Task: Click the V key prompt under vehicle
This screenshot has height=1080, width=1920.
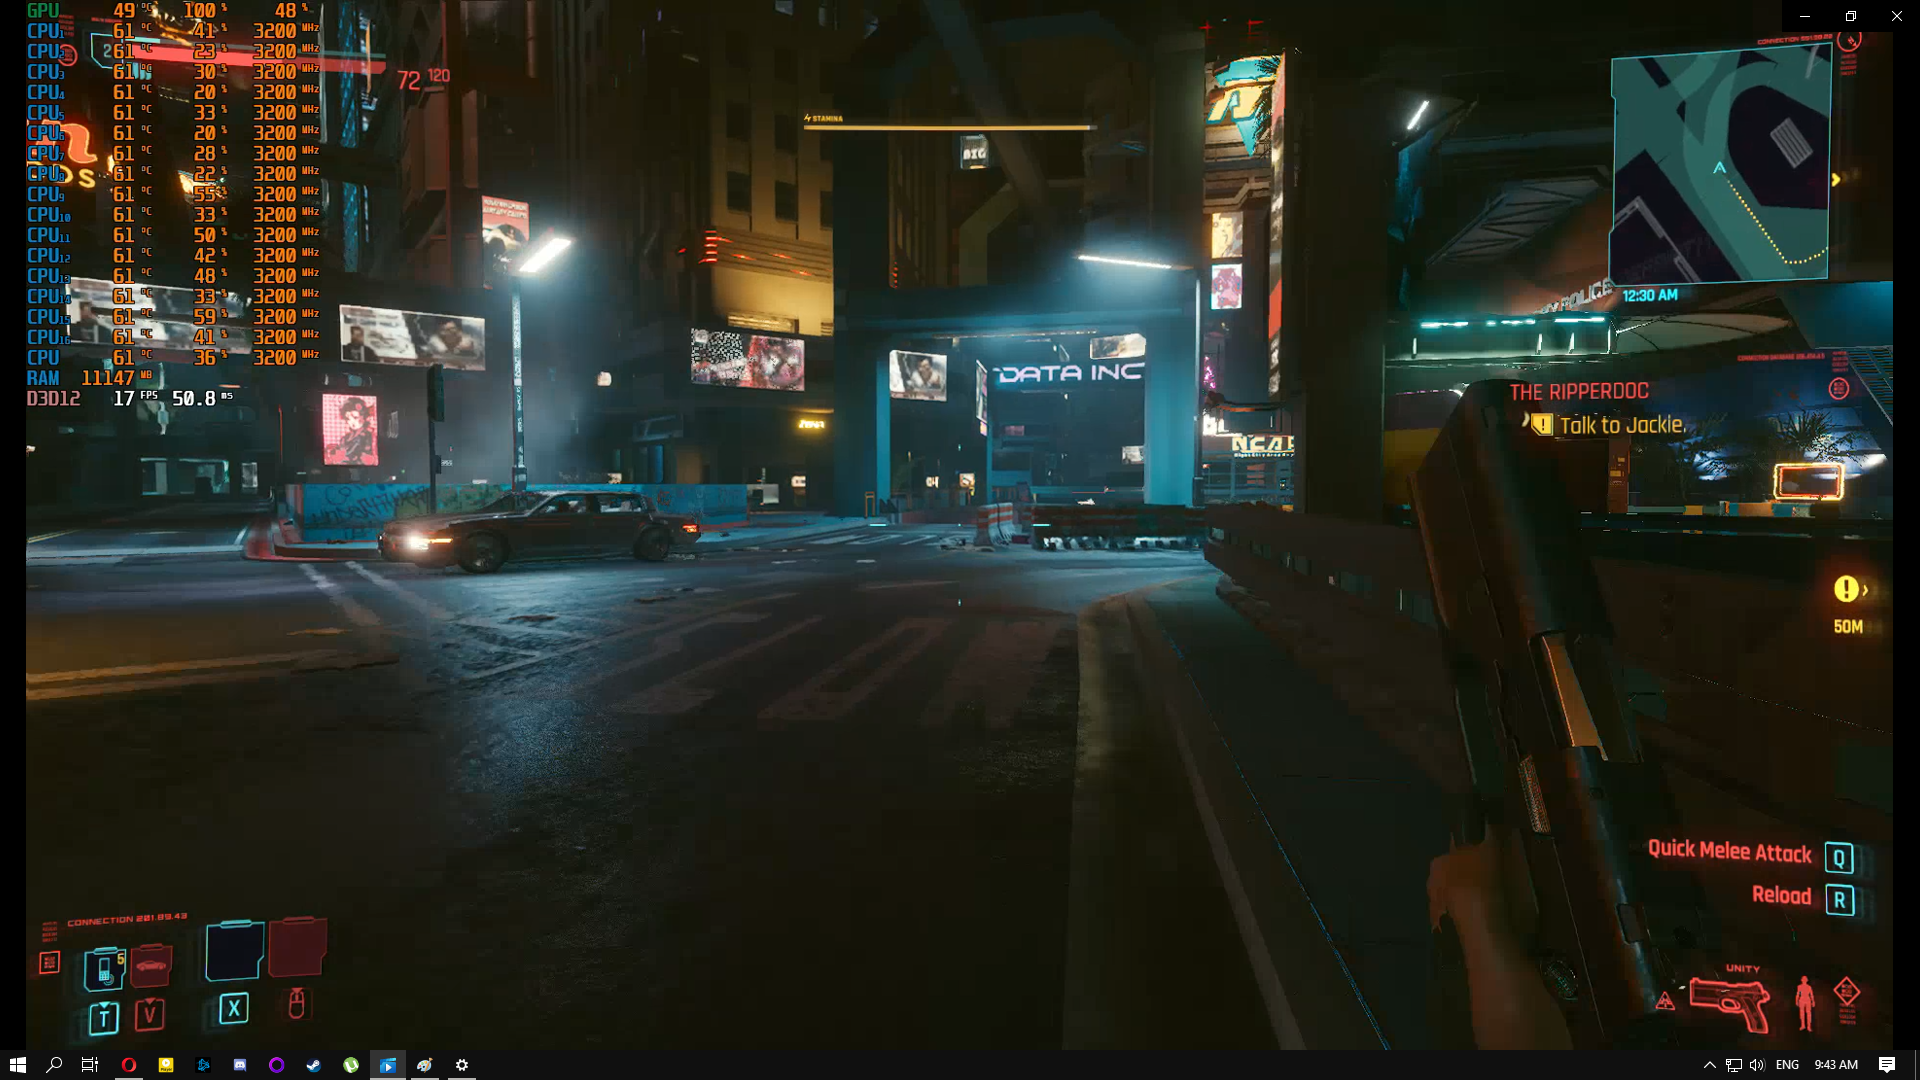Action: (149, 1015)
